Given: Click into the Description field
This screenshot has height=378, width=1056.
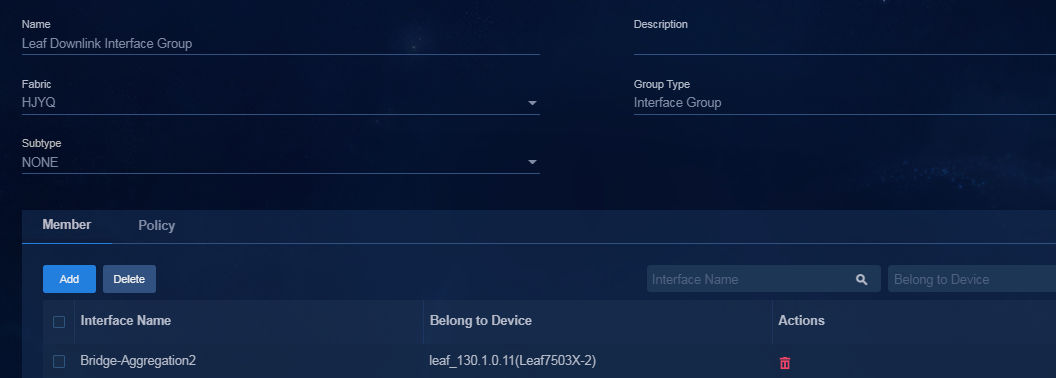Looking at the screenshot, I should 845,44.
